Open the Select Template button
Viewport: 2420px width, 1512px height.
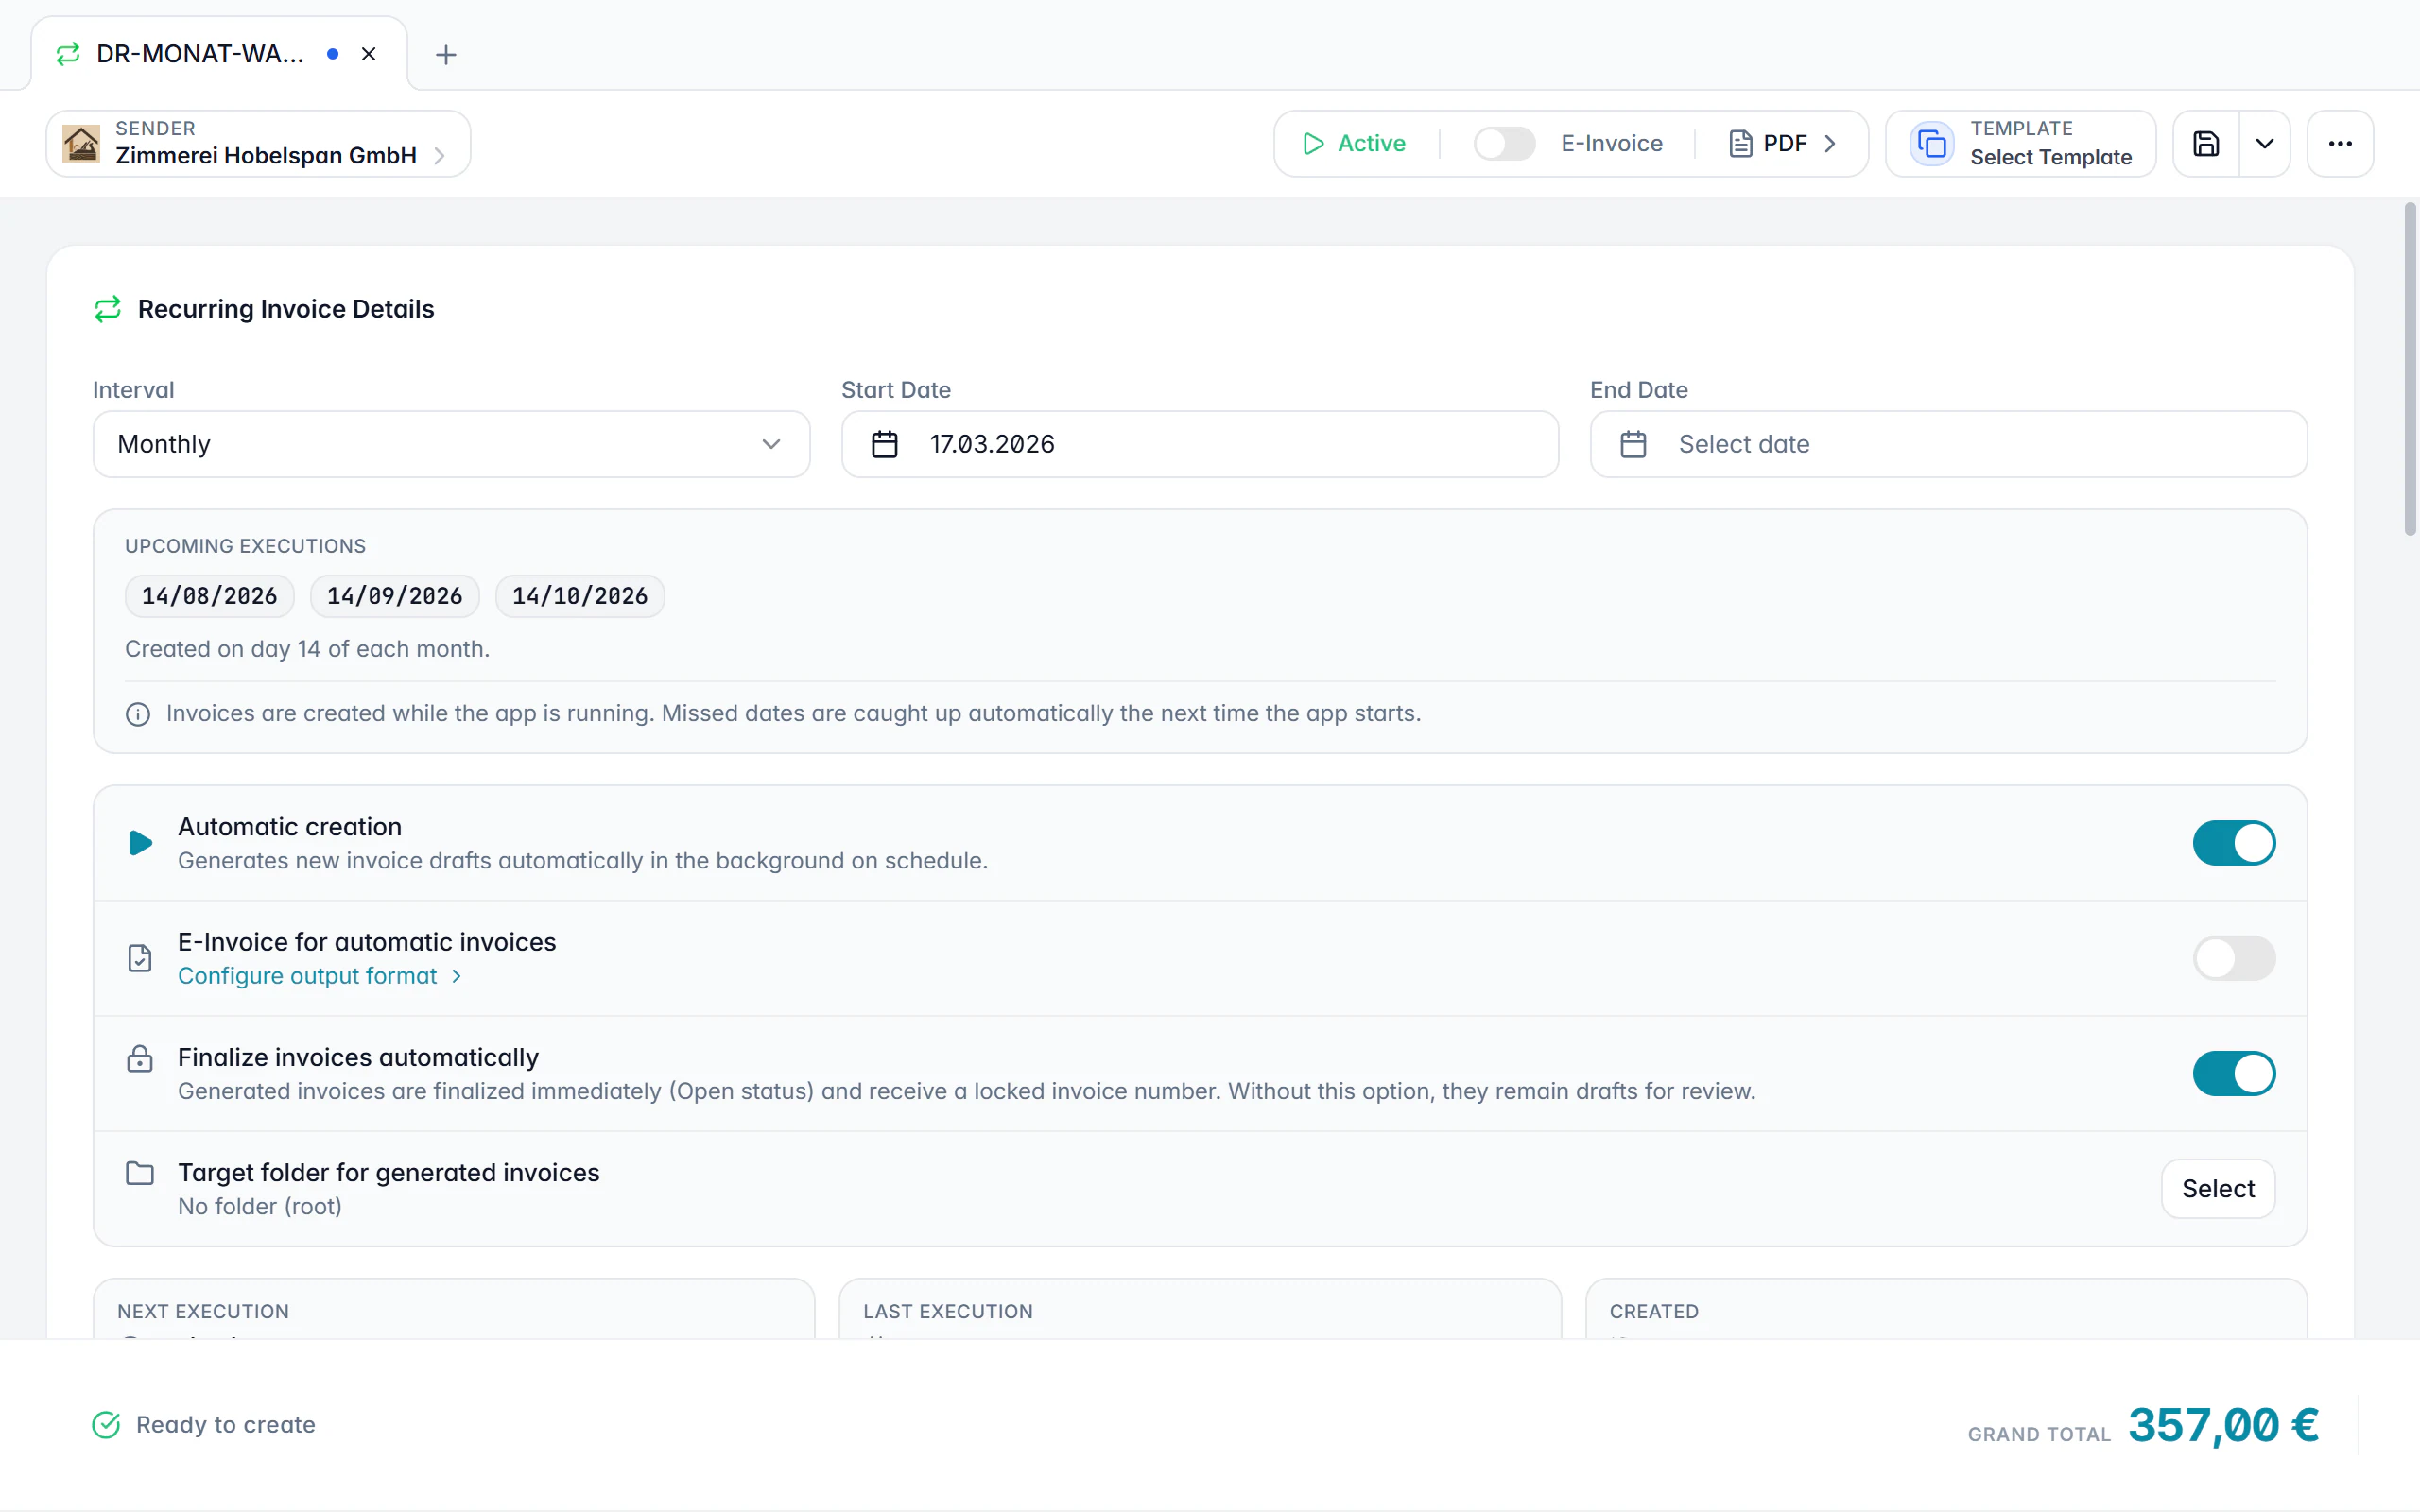(2020, 144)
